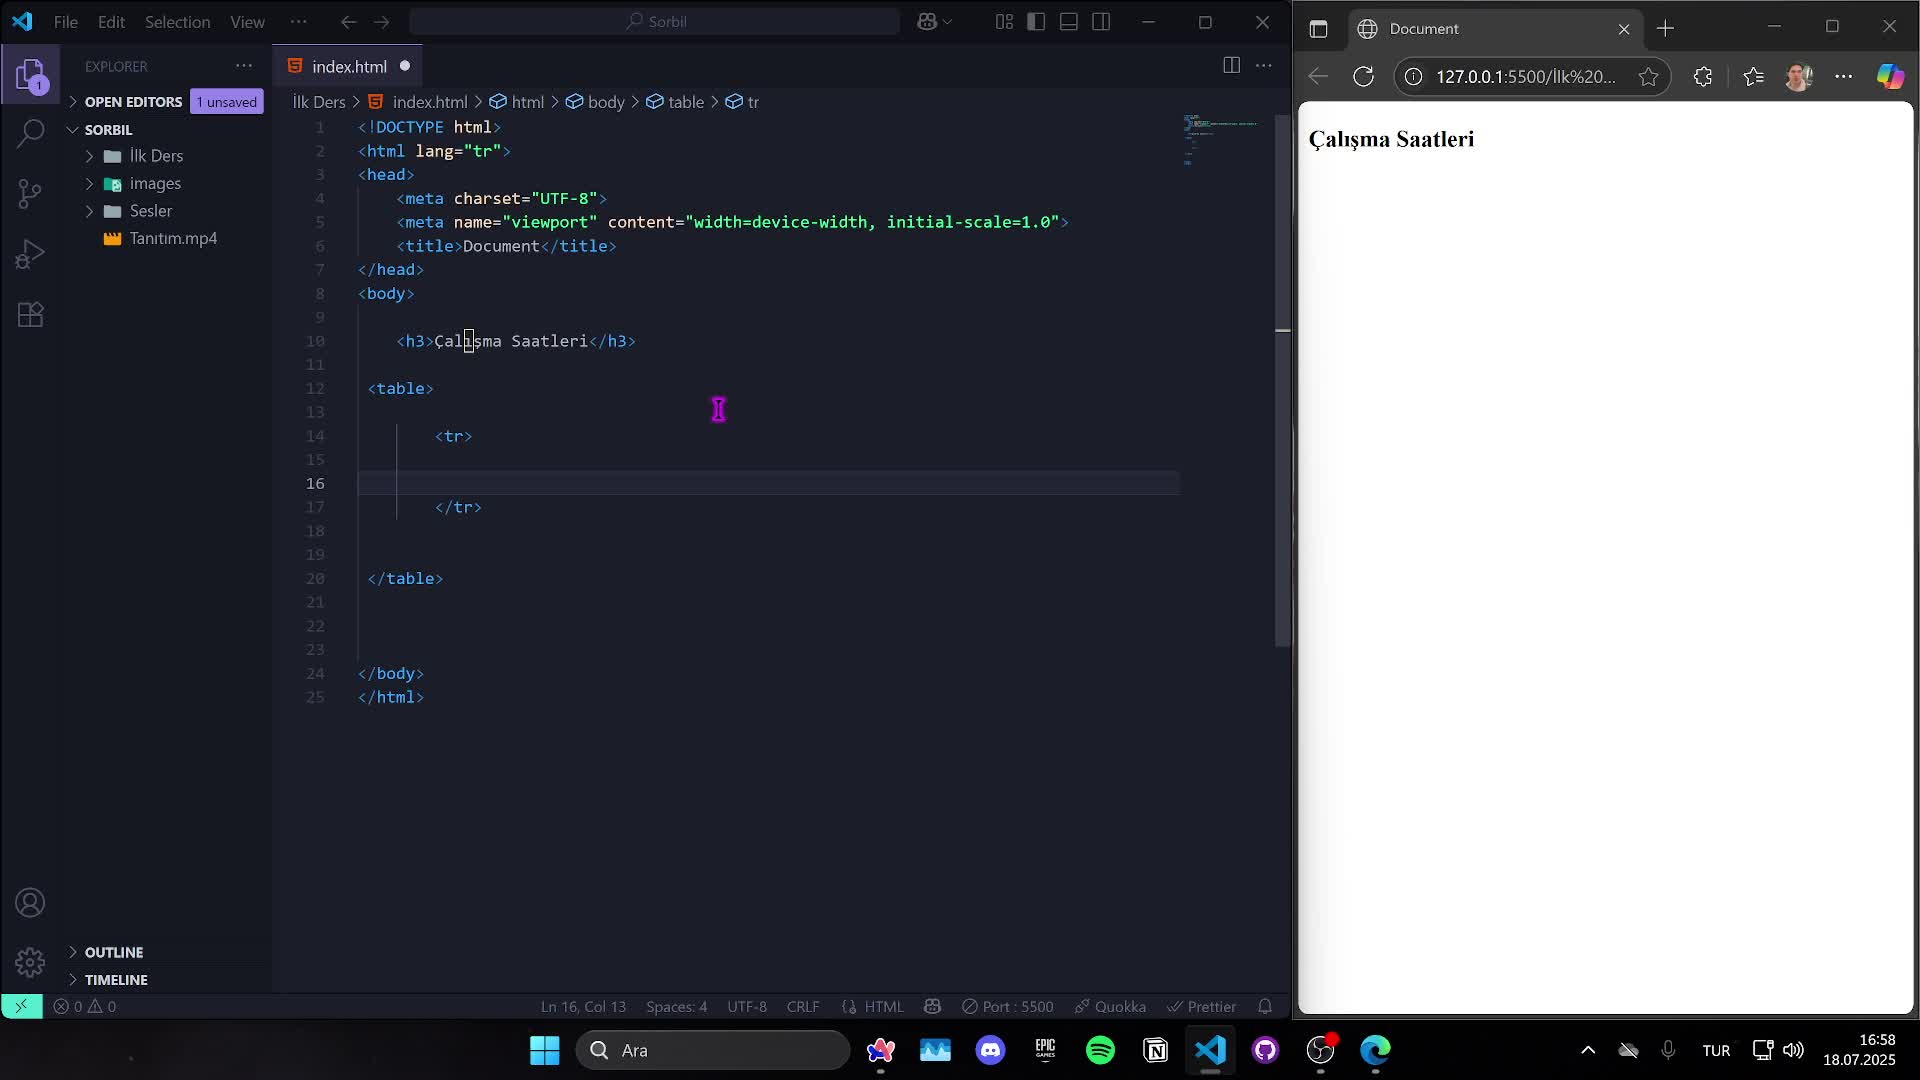Open the Customize Layout icon
Image resolution: width=1920 pixels, height=1080 pixels.
point(1004,22)
